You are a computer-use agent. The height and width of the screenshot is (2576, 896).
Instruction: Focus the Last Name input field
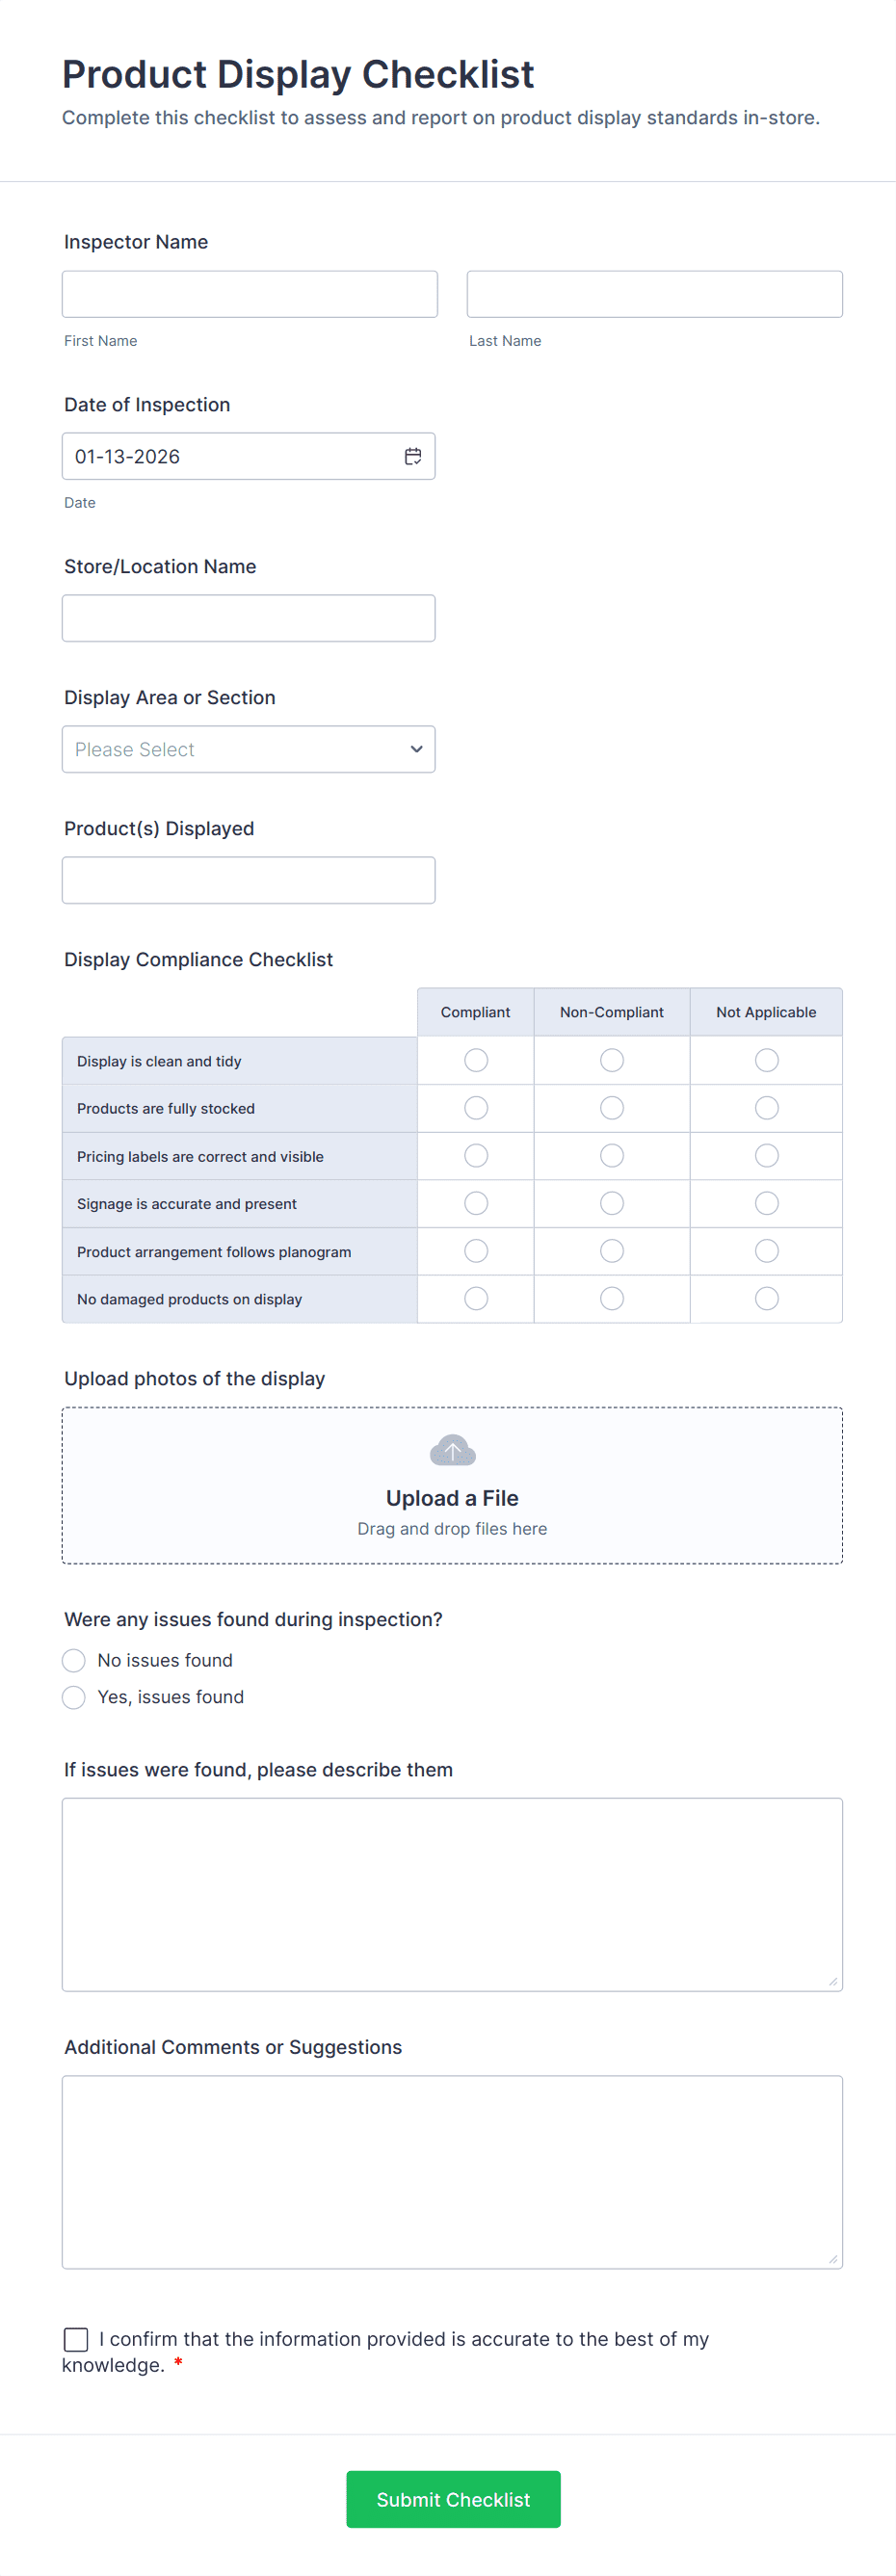pos(654,294)
